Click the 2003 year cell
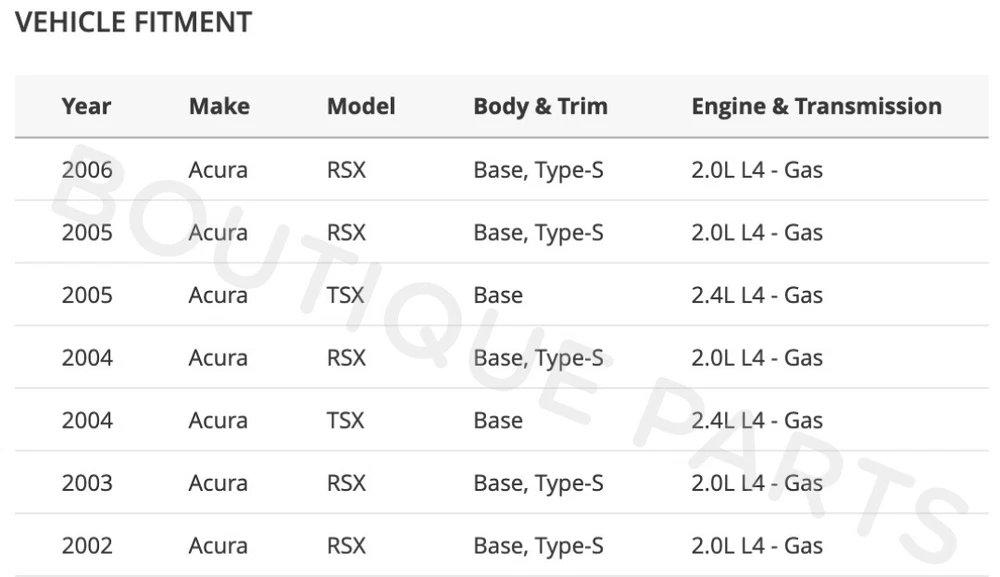Screen dimensions: 1000x577 click(x=87, y=484)
